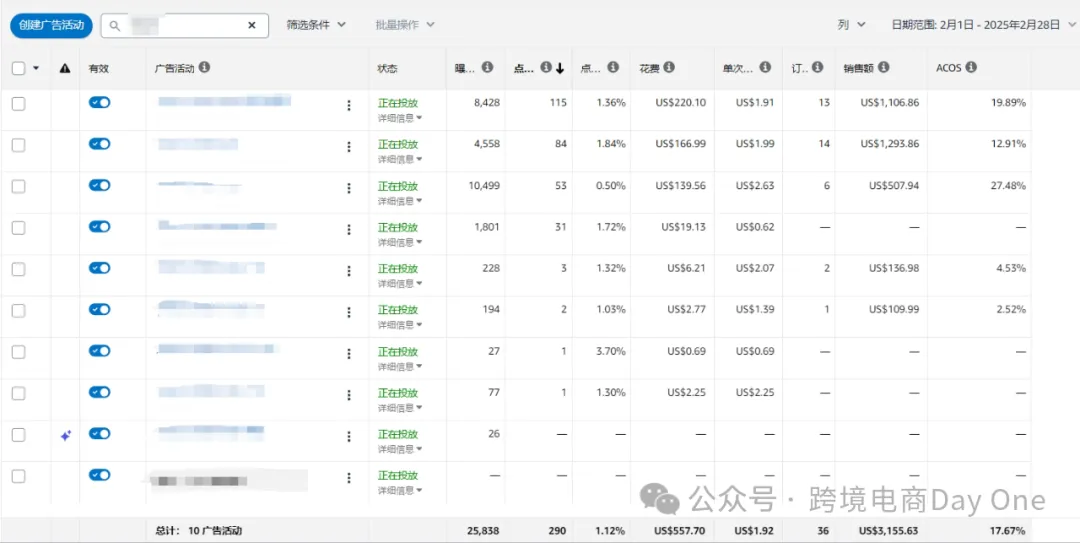Click the 有效 column header

tap(98, 69)
